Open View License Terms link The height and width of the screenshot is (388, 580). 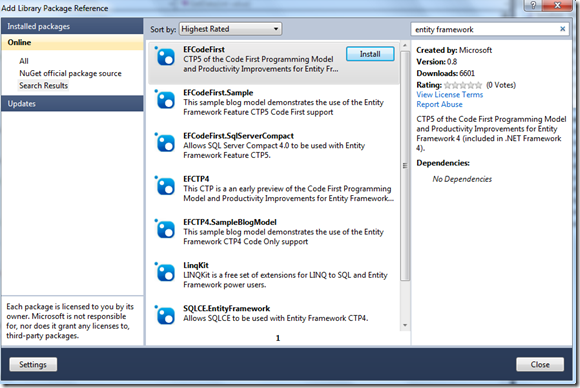tap(449, 95)
